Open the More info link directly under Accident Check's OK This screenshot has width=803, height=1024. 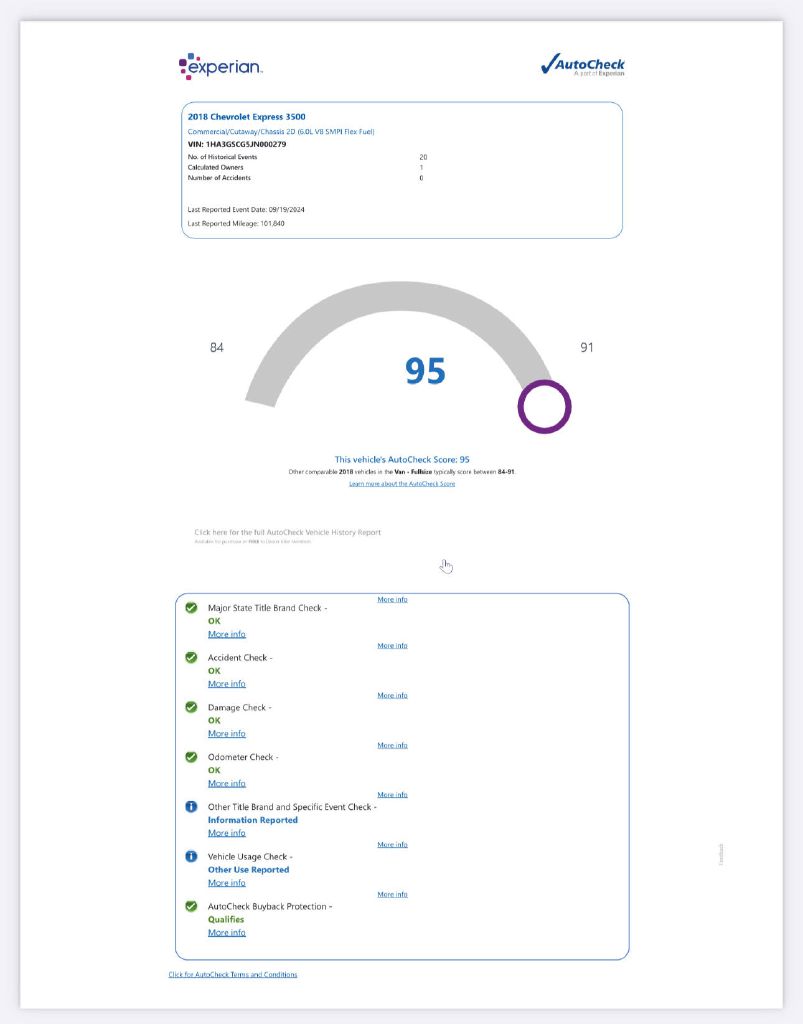pyautogui.click(x=227, y=684)
